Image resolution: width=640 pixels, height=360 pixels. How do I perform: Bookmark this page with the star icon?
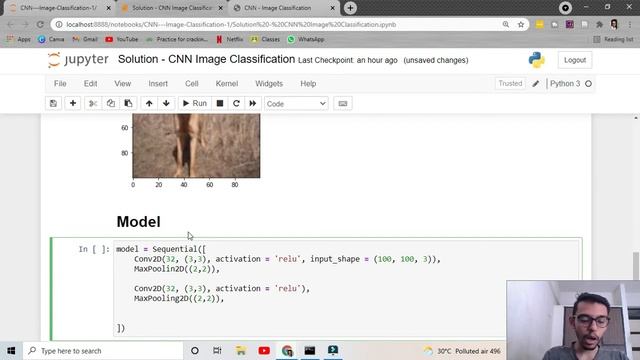coord(521,24)
